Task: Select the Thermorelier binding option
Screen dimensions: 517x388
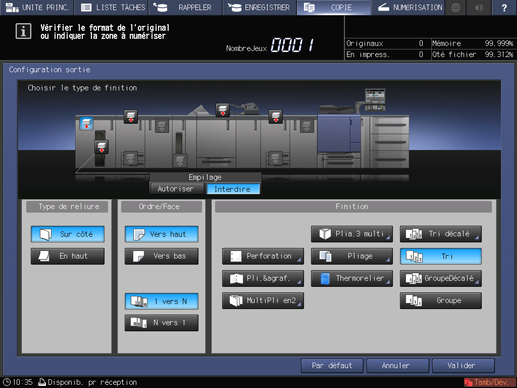Action: [x=352, y=279]
